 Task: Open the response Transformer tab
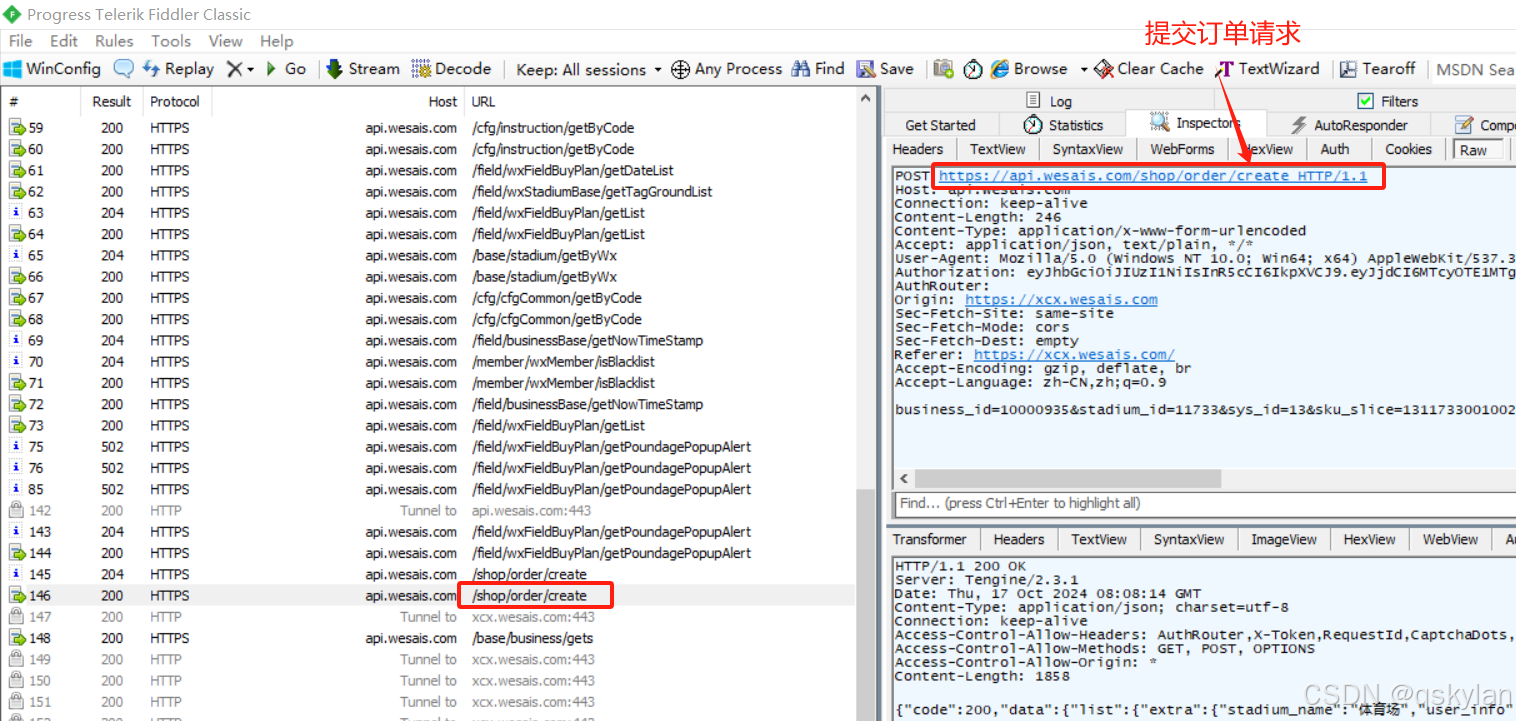pos(930,539)
